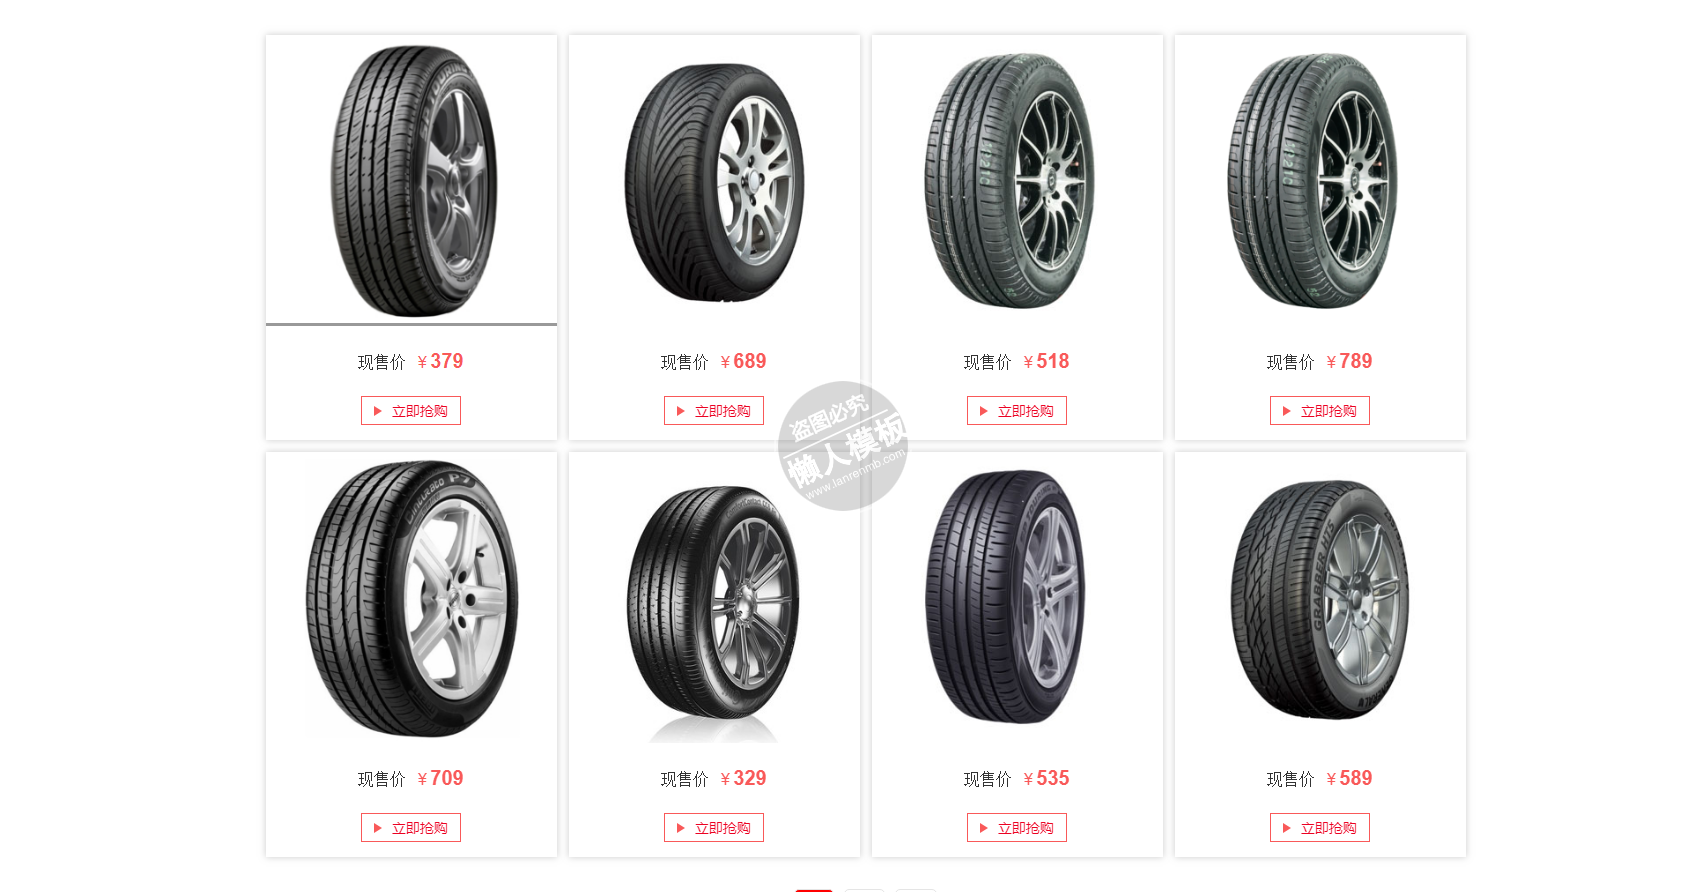View the tire priced at ¥689
This screenshot has width=1686, height=892.
coord(714,180)
